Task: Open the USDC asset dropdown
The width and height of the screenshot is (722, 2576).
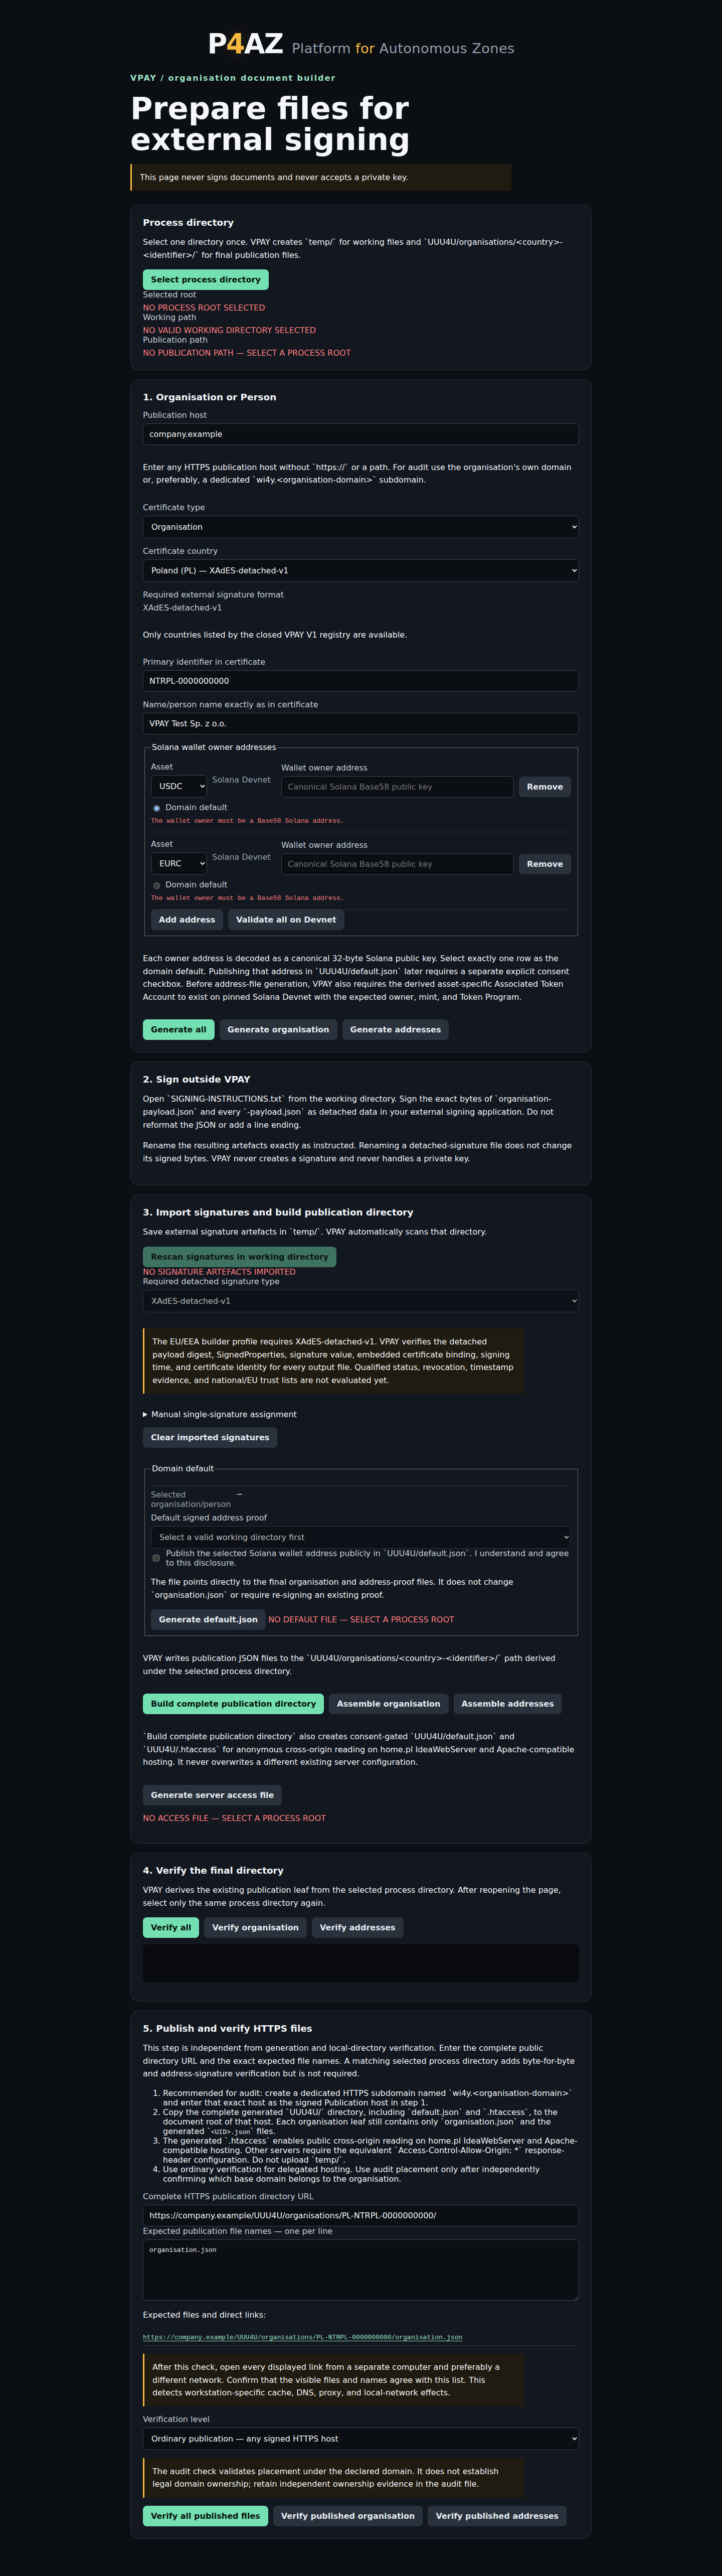Action: pyautogui.click(x=179, y=787)
